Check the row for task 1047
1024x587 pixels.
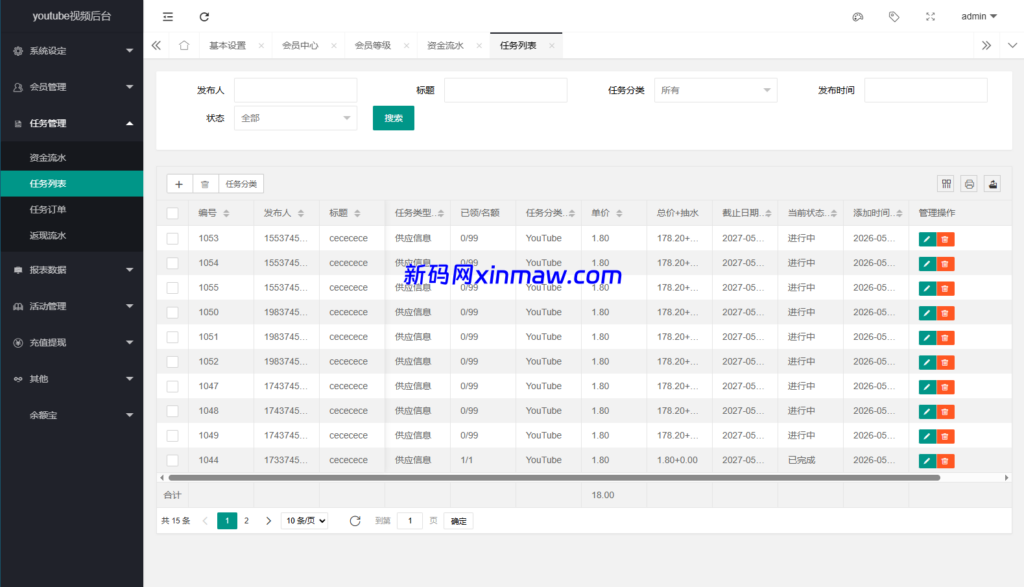tap(172, 387)
